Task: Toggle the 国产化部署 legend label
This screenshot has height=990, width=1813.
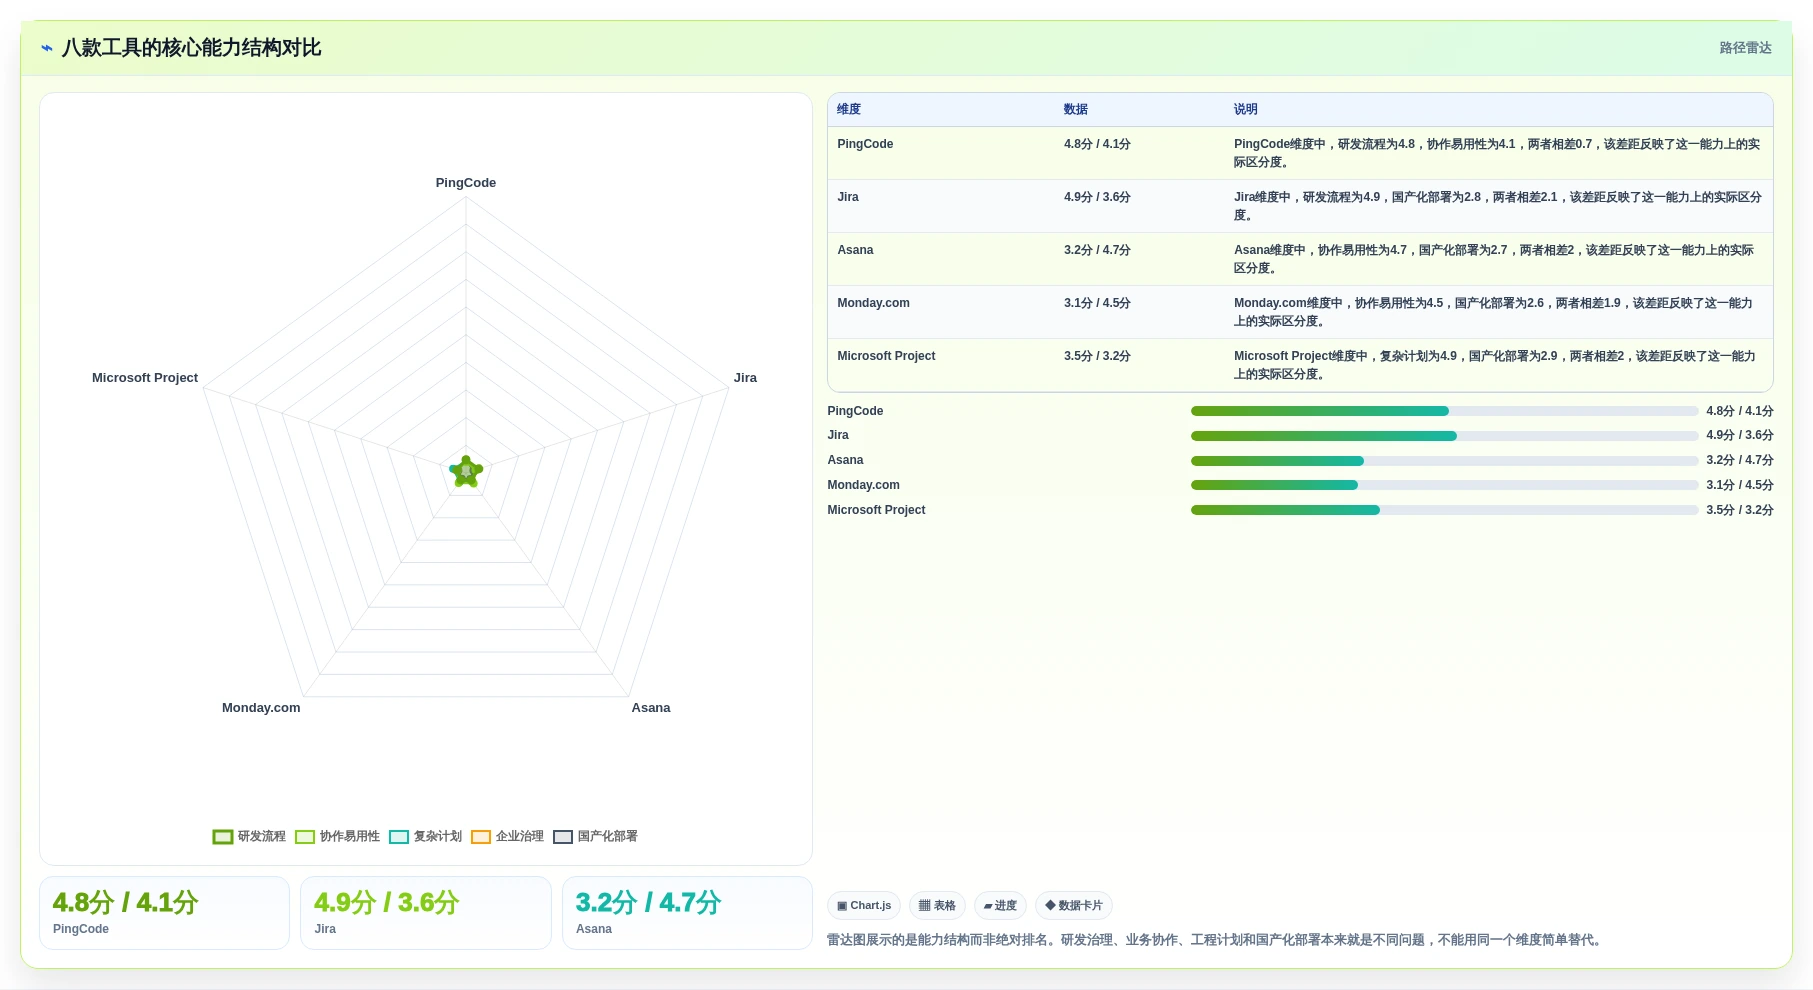Action: (x=608, y=836)
